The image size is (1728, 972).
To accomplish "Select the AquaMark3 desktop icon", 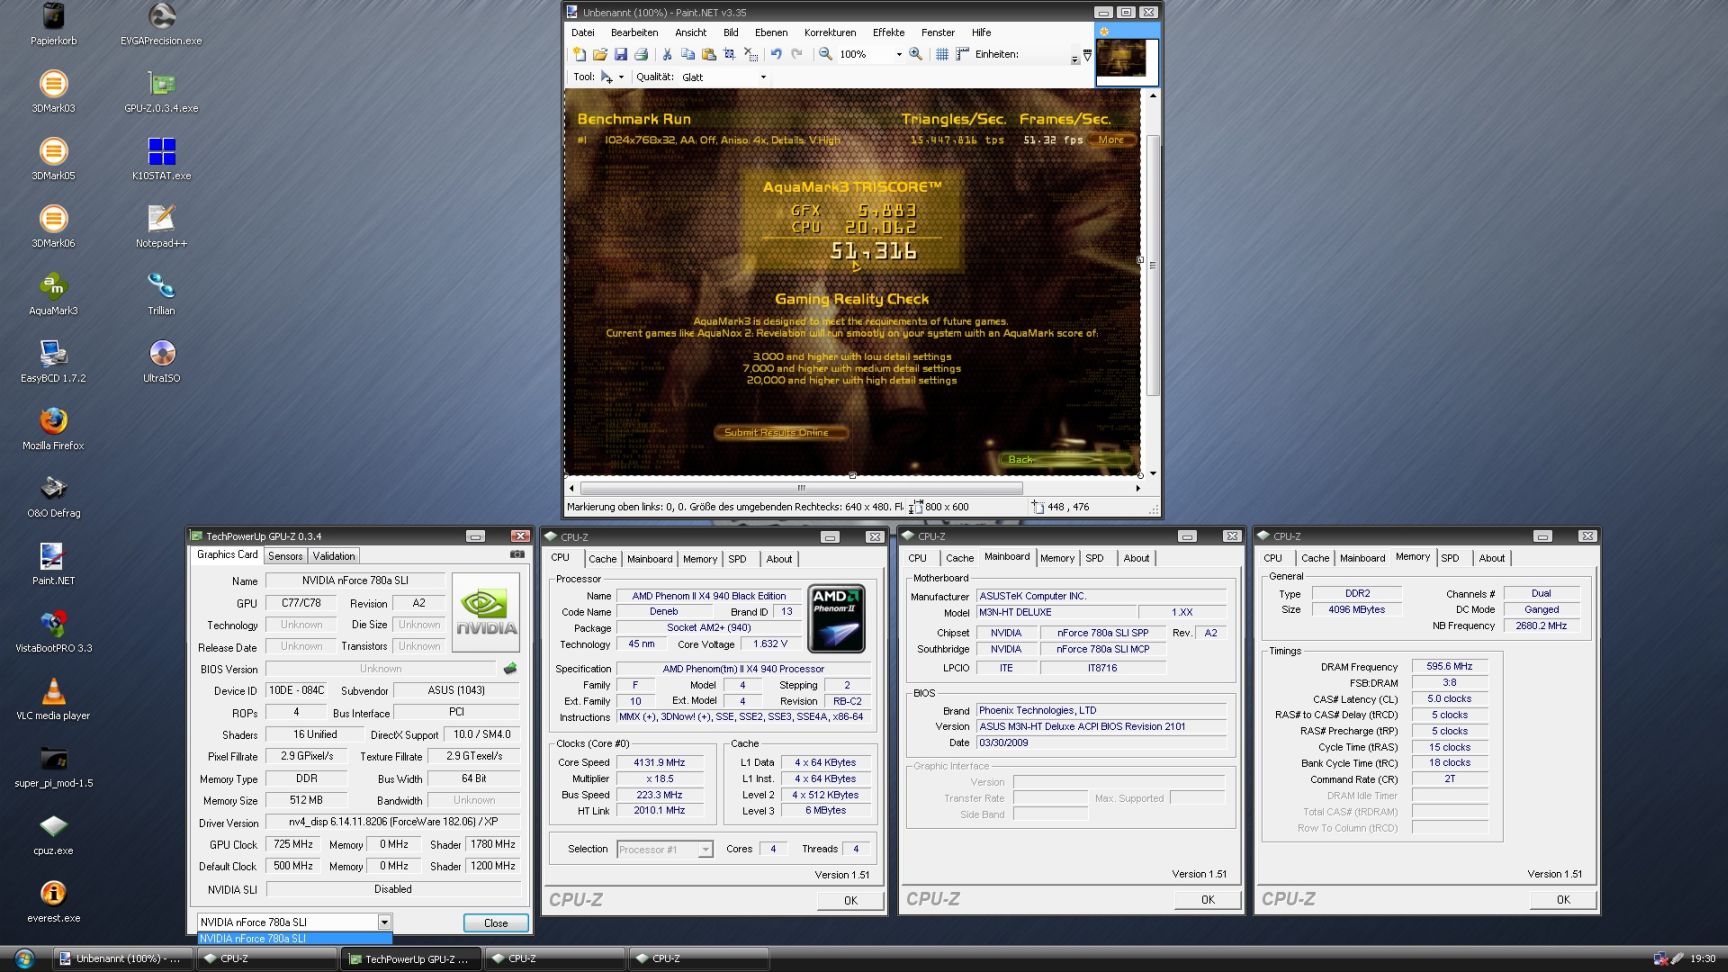I will point(53,293).
